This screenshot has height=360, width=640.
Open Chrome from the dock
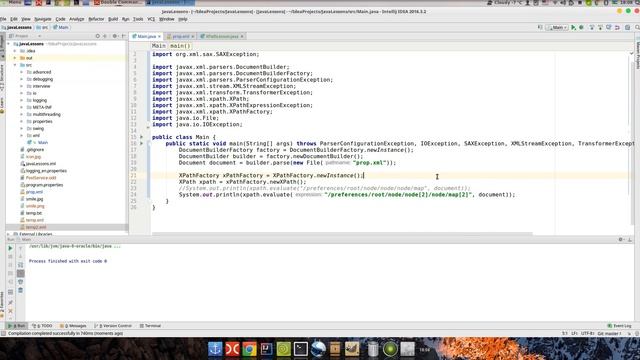(x=249, y=349)
